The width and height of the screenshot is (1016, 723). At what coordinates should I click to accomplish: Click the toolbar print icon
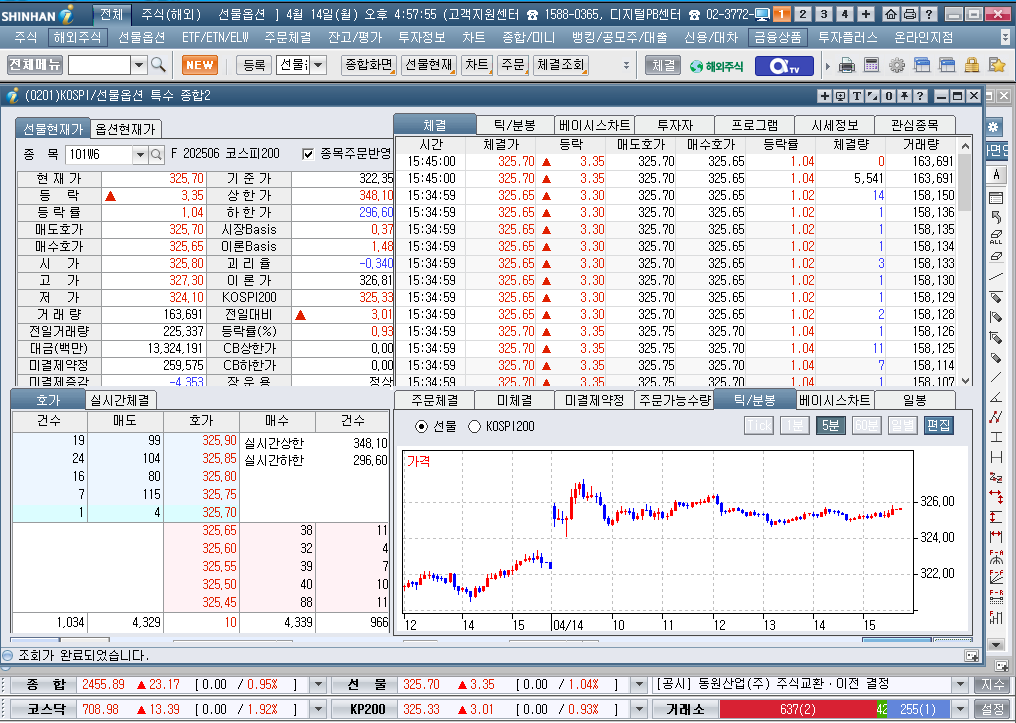[x=847, y=65]
